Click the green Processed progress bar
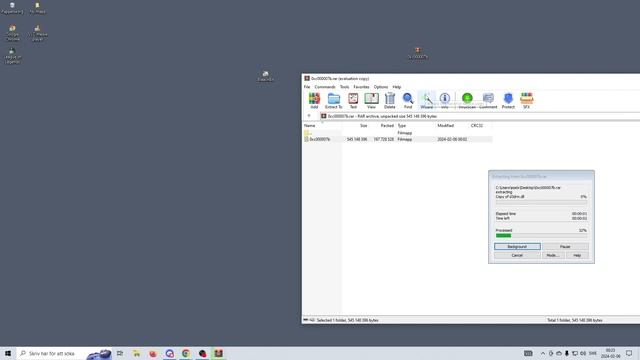640x360 pixels. [x=541, y=236]
